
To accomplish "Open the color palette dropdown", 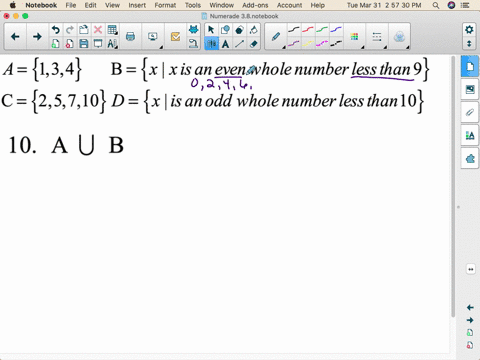I will (355, 37).
